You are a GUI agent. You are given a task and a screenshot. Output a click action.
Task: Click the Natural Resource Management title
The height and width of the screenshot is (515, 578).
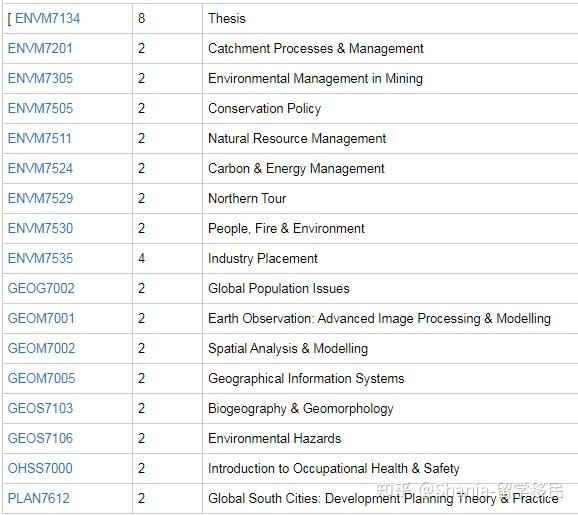(297, 138)
